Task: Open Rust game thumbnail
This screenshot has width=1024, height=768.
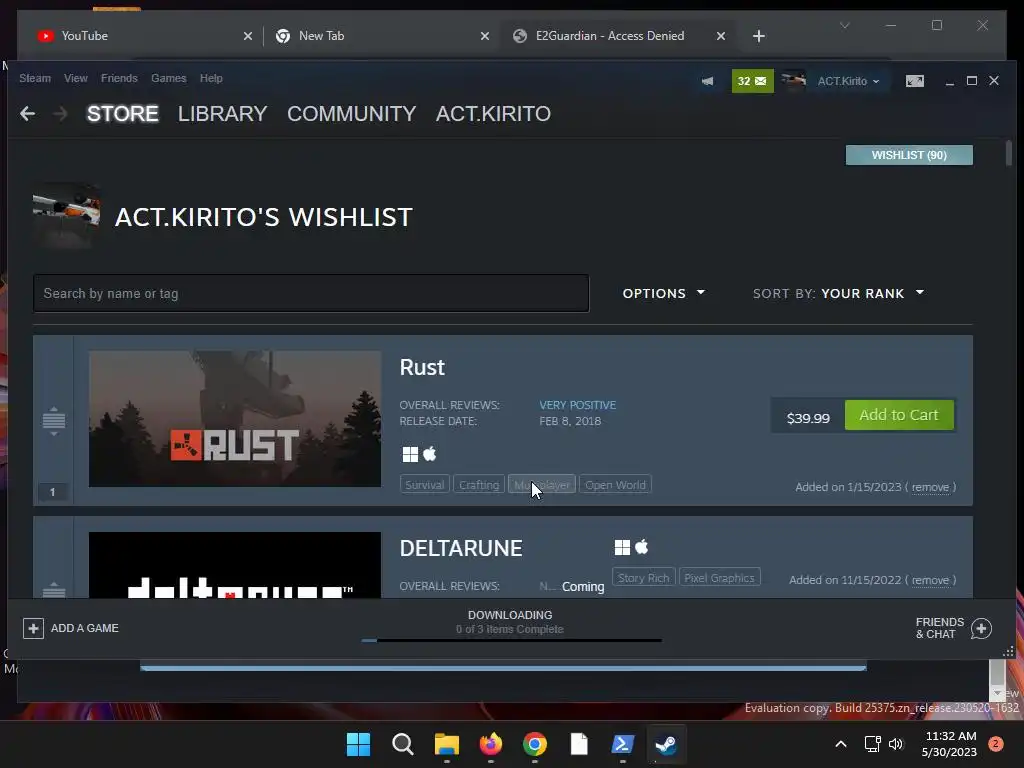Action: (234, 419)
